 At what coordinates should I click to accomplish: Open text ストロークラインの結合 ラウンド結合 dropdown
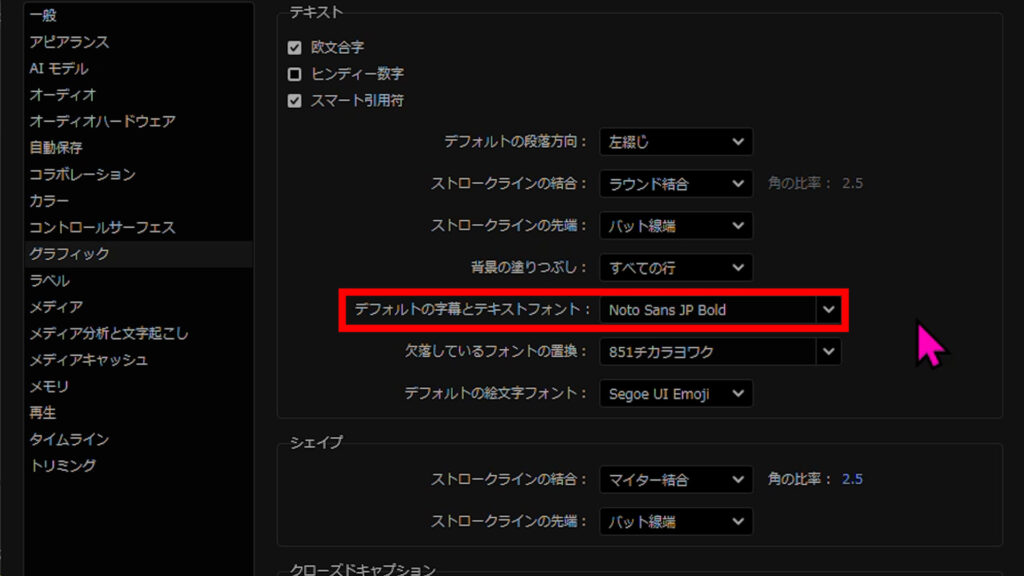676,184
